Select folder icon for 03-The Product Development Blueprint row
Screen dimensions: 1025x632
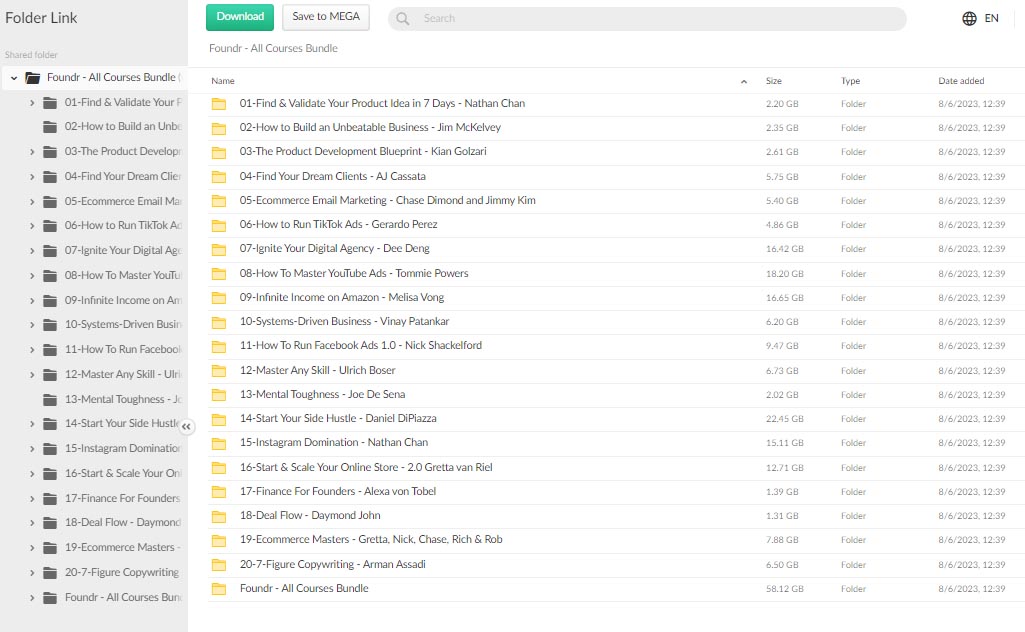[x=219, y=152]
